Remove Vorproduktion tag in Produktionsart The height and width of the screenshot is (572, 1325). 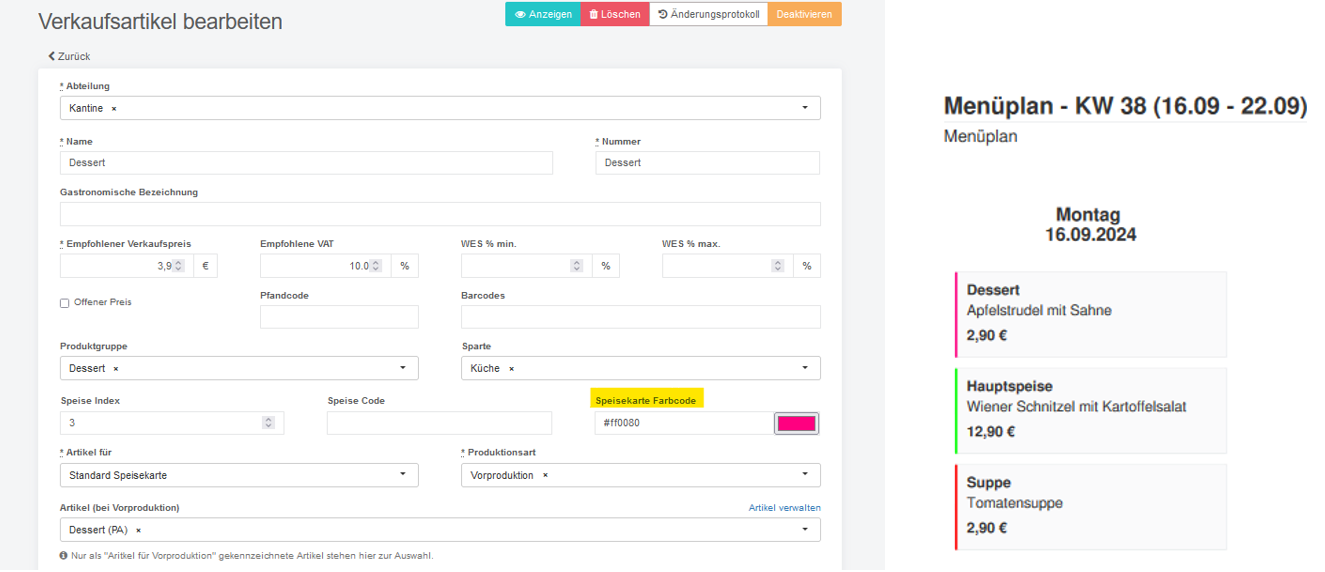coord(545,475)
